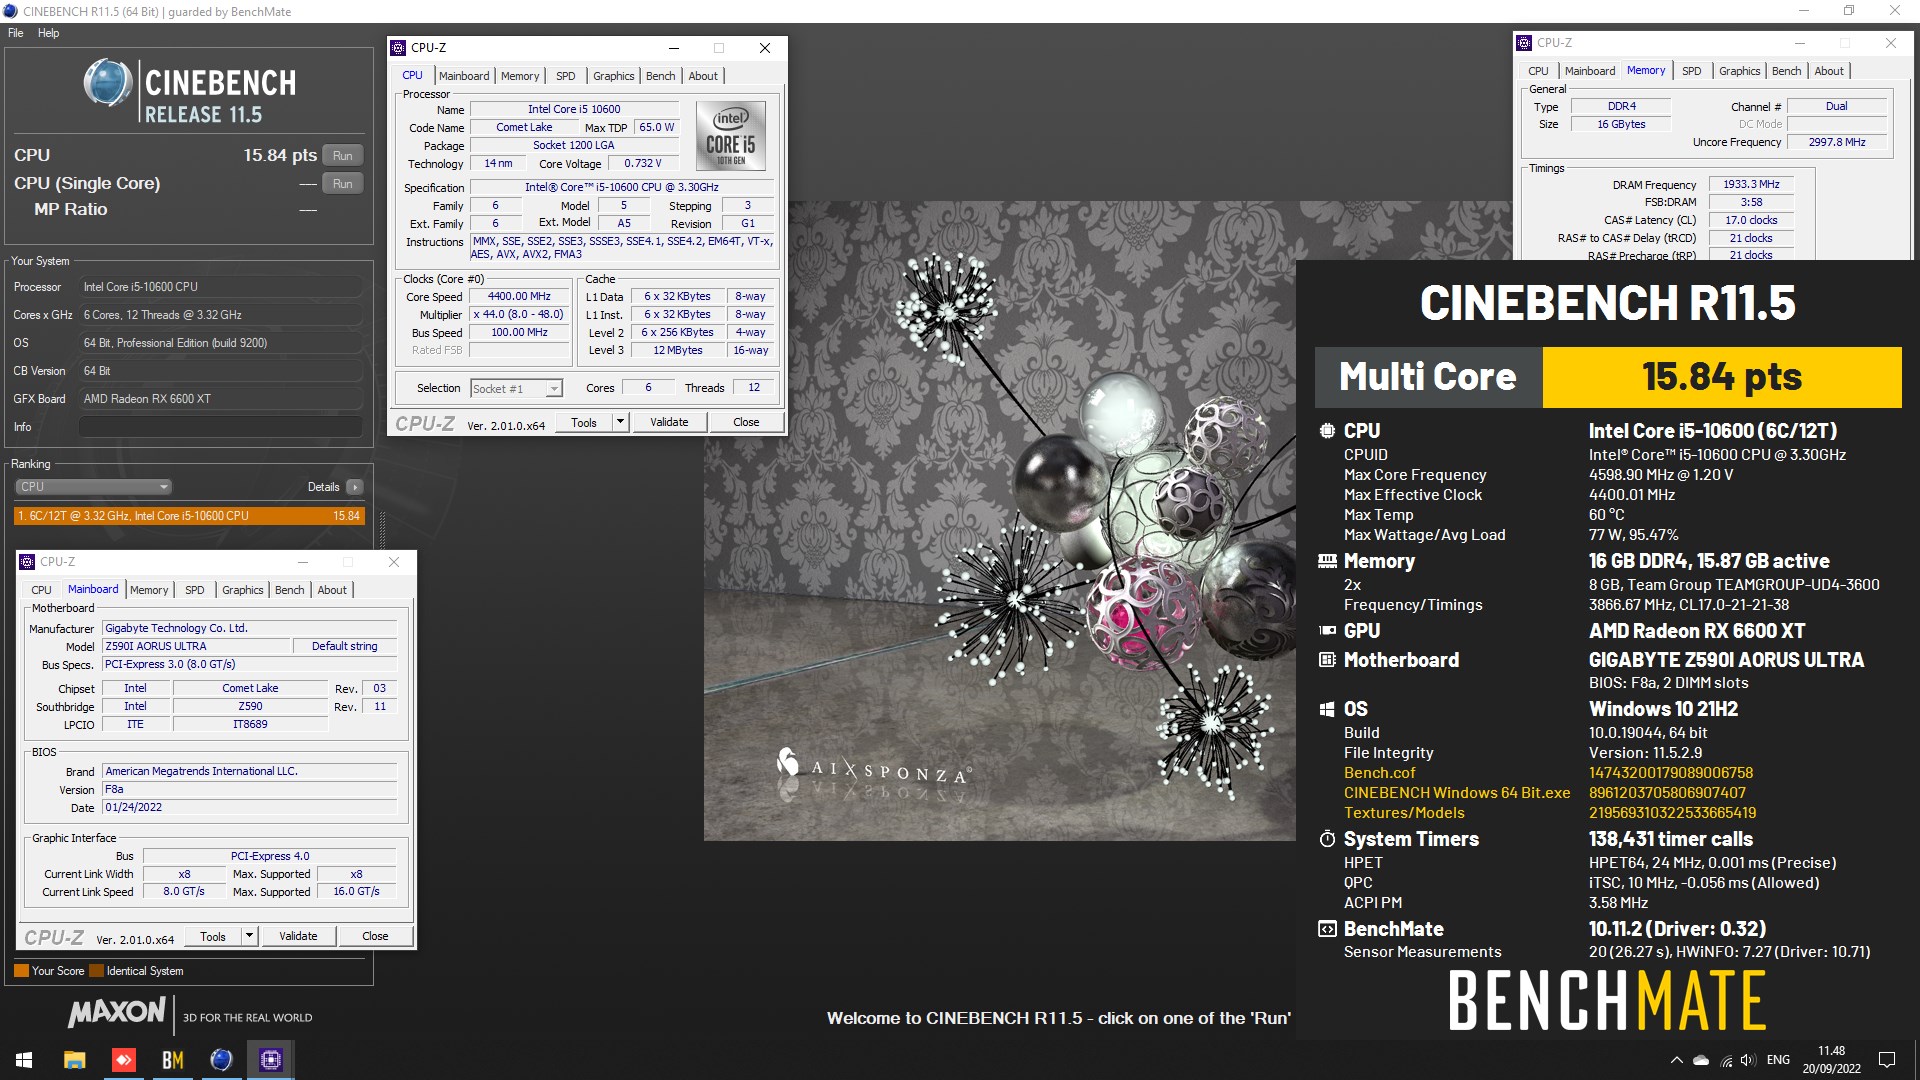Select Bench tab in bottom-left CPU-Z window
The height and width of the screenshot is (1080, 1920).
coord(290,590)
